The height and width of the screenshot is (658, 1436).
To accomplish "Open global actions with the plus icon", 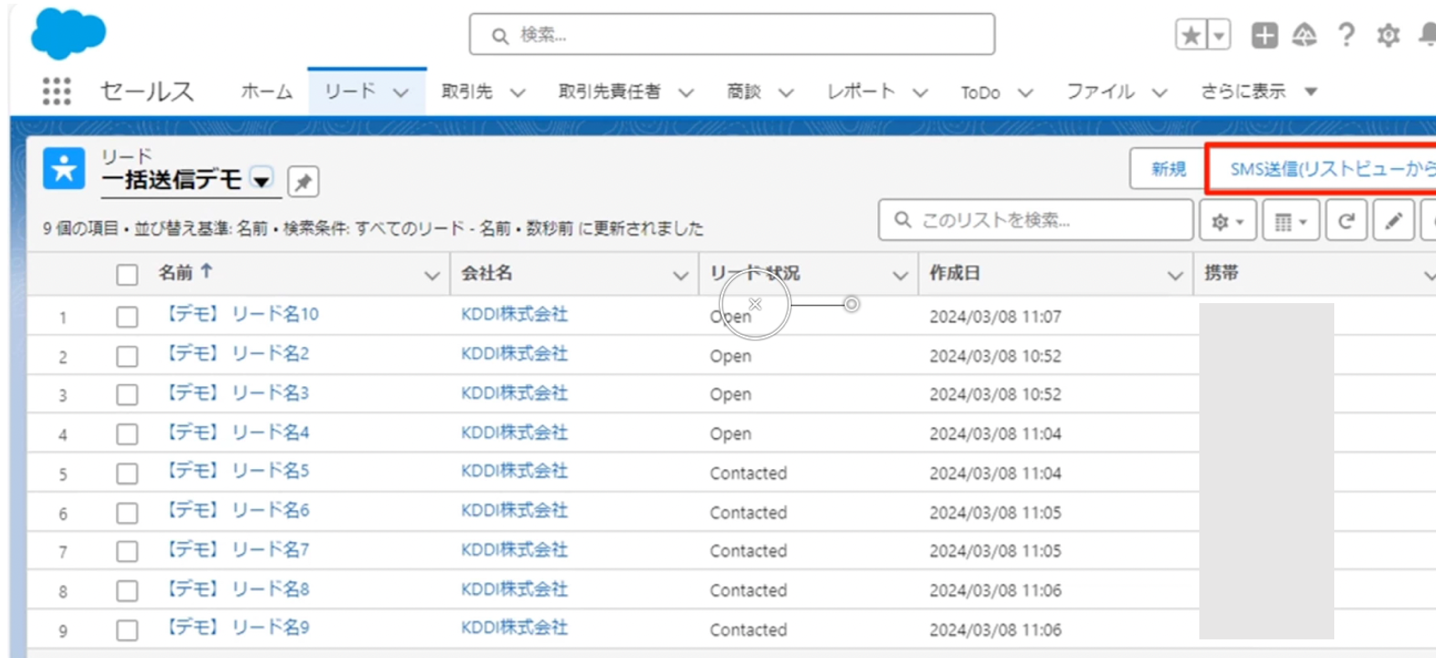I will point(1264,34).
